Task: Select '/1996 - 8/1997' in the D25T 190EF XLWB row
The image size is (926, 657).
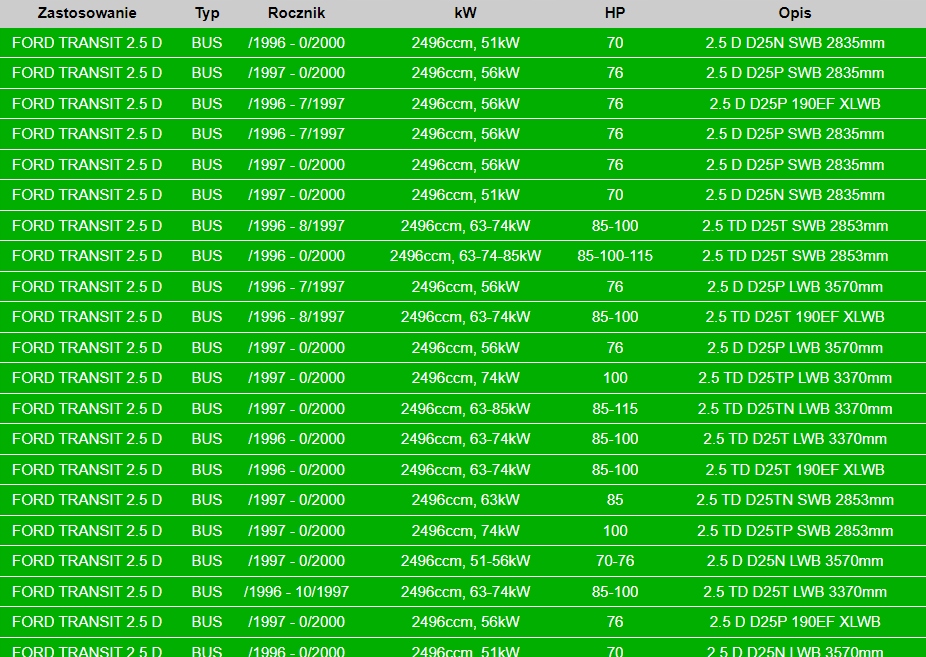Action: 296,317
